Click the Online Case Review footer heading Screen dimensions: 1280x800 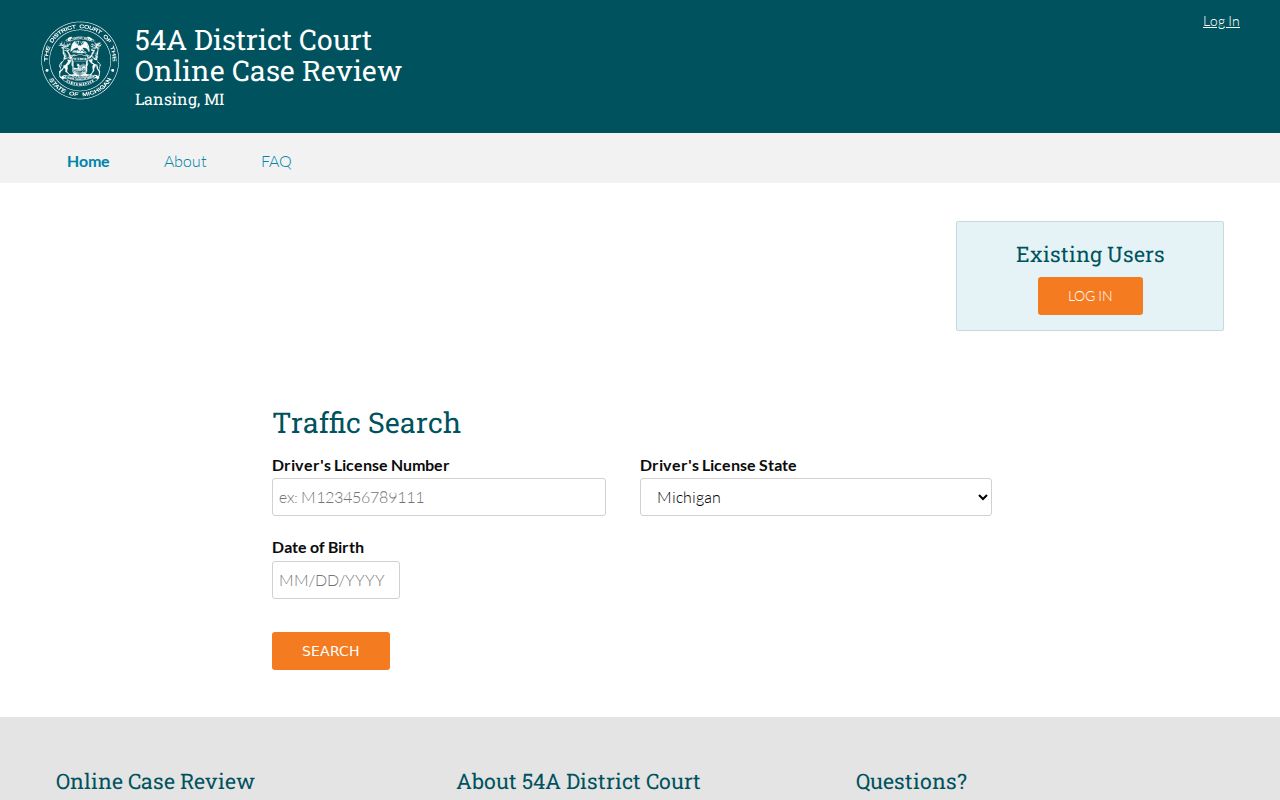155,781
